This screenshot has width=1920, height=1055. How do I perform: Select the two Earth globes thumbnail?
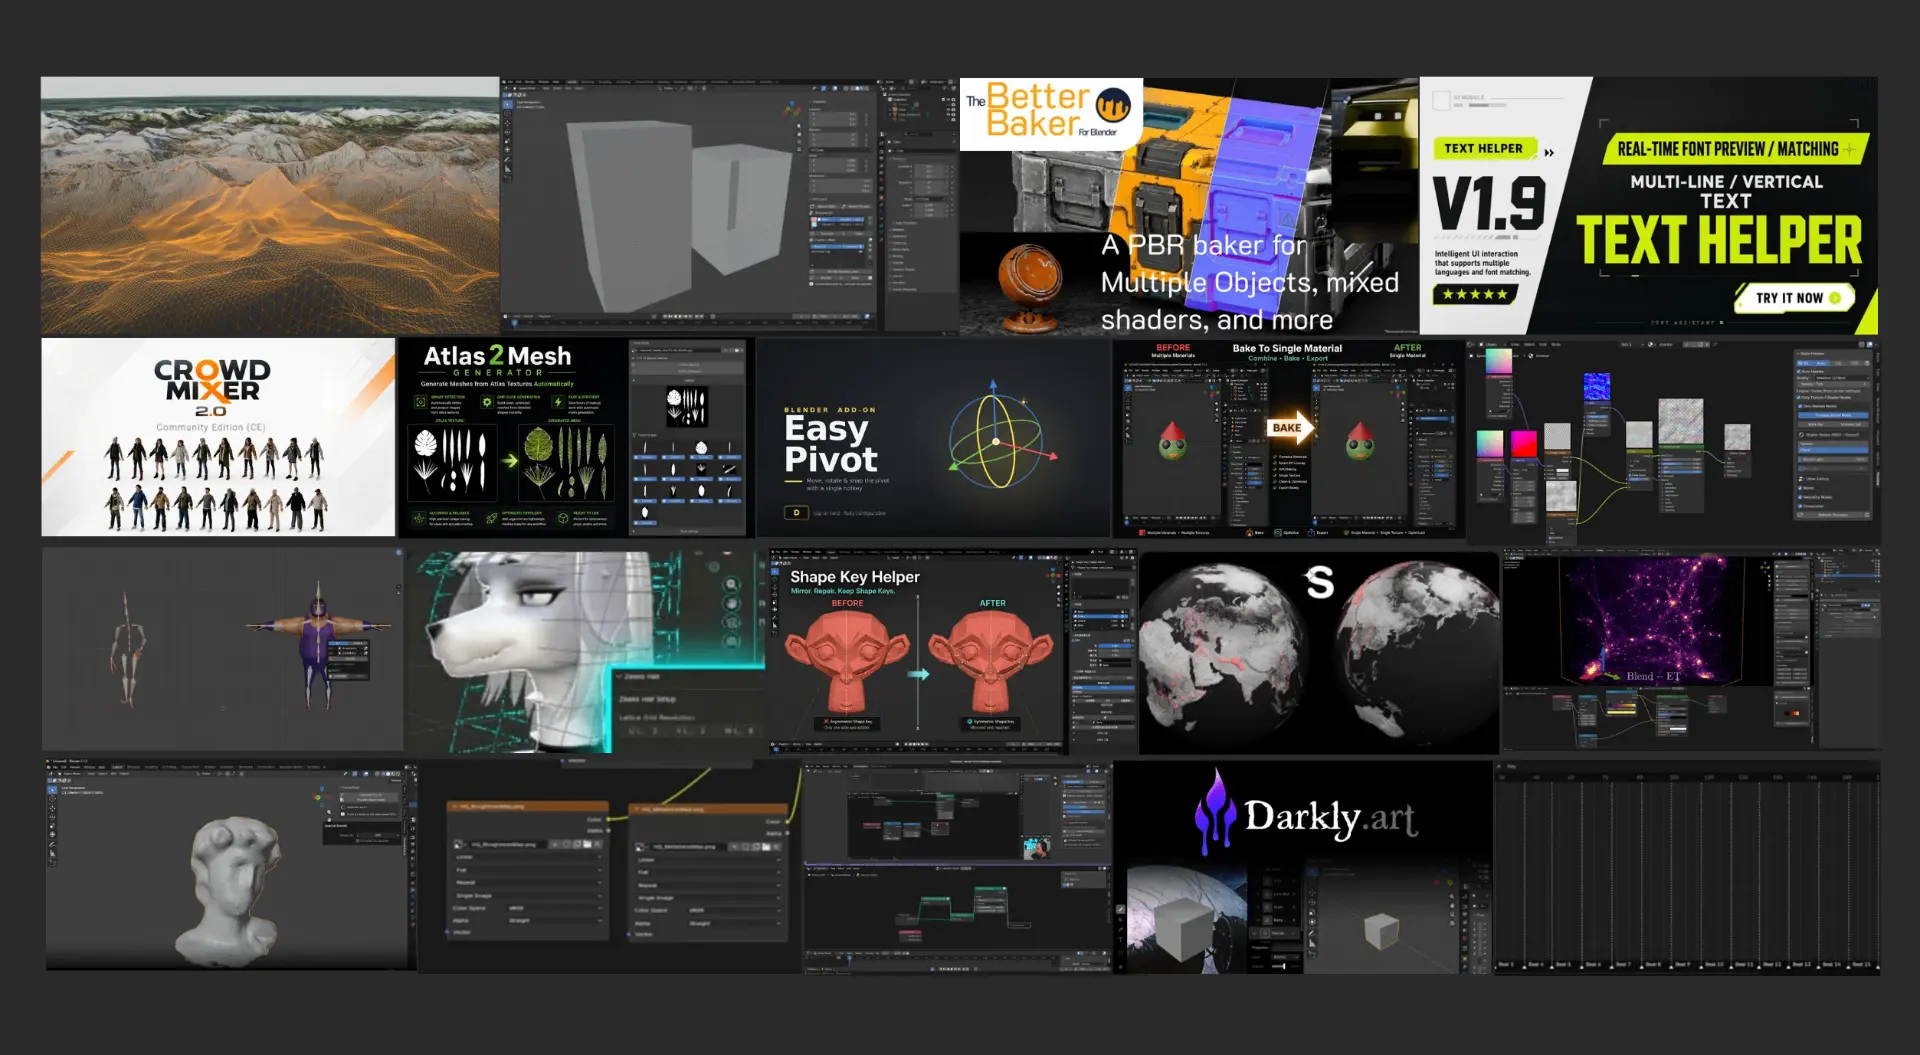[x=1319, y=651]
